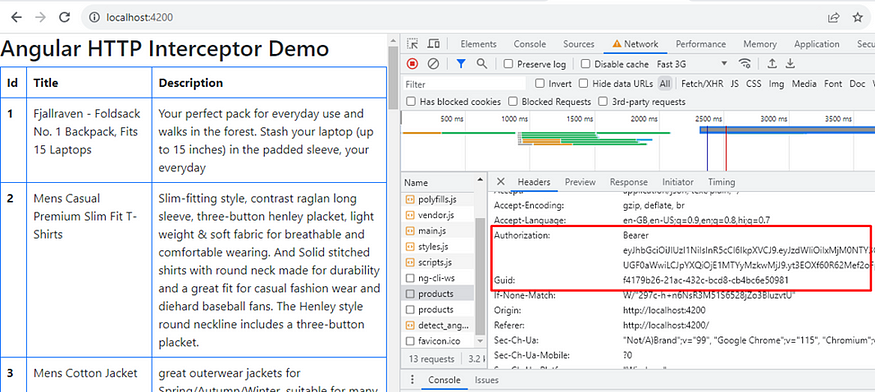Select the Issues drawer tab
The image size is (875, 392).
tap(487, 380)
